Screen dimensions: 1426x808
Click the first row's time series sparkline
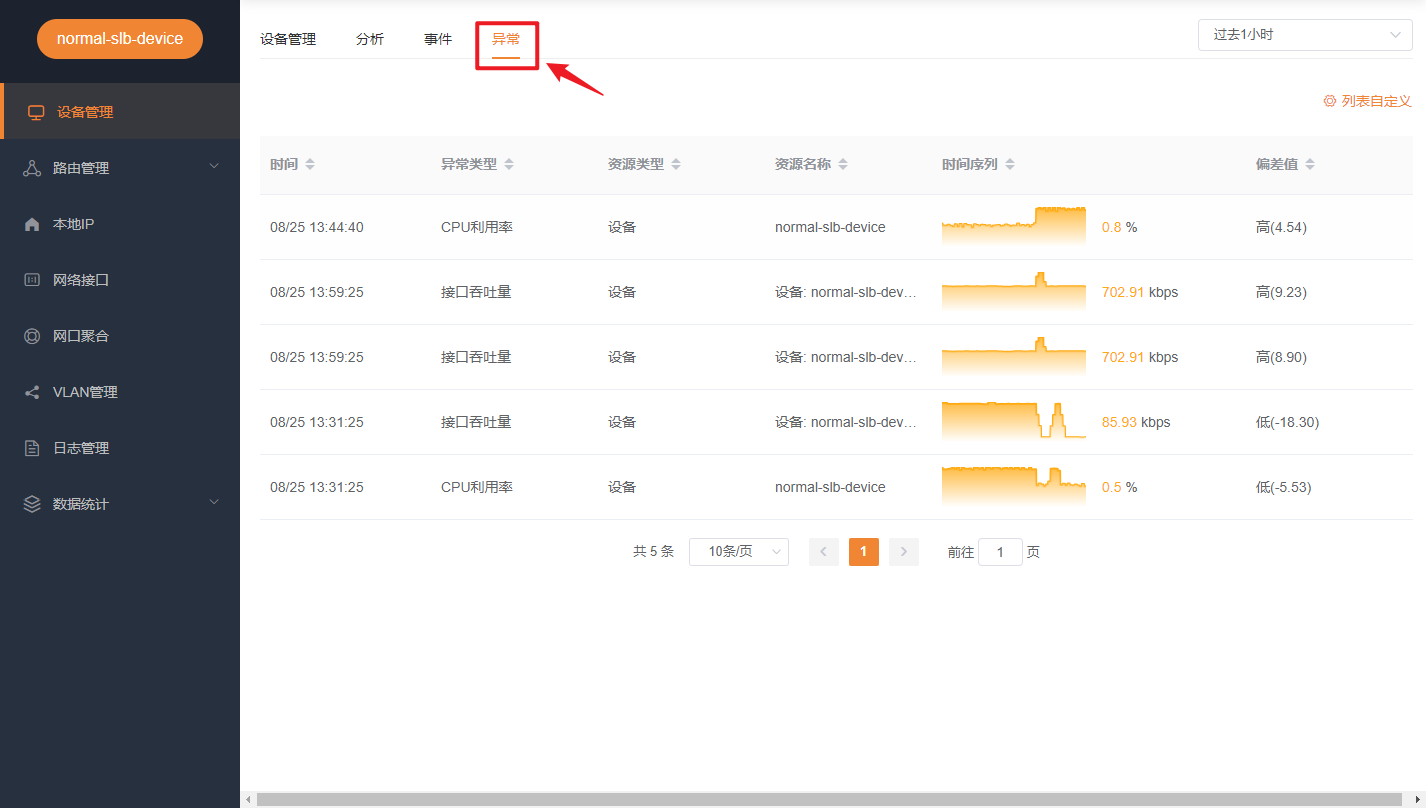pos(1013,227)
